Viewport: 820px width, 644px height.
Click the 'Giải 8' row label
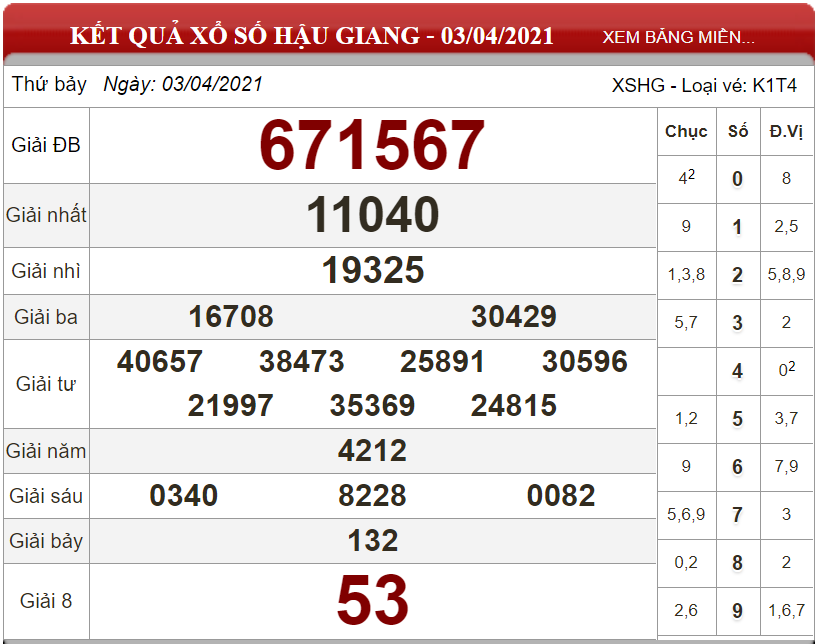(46, 601)
